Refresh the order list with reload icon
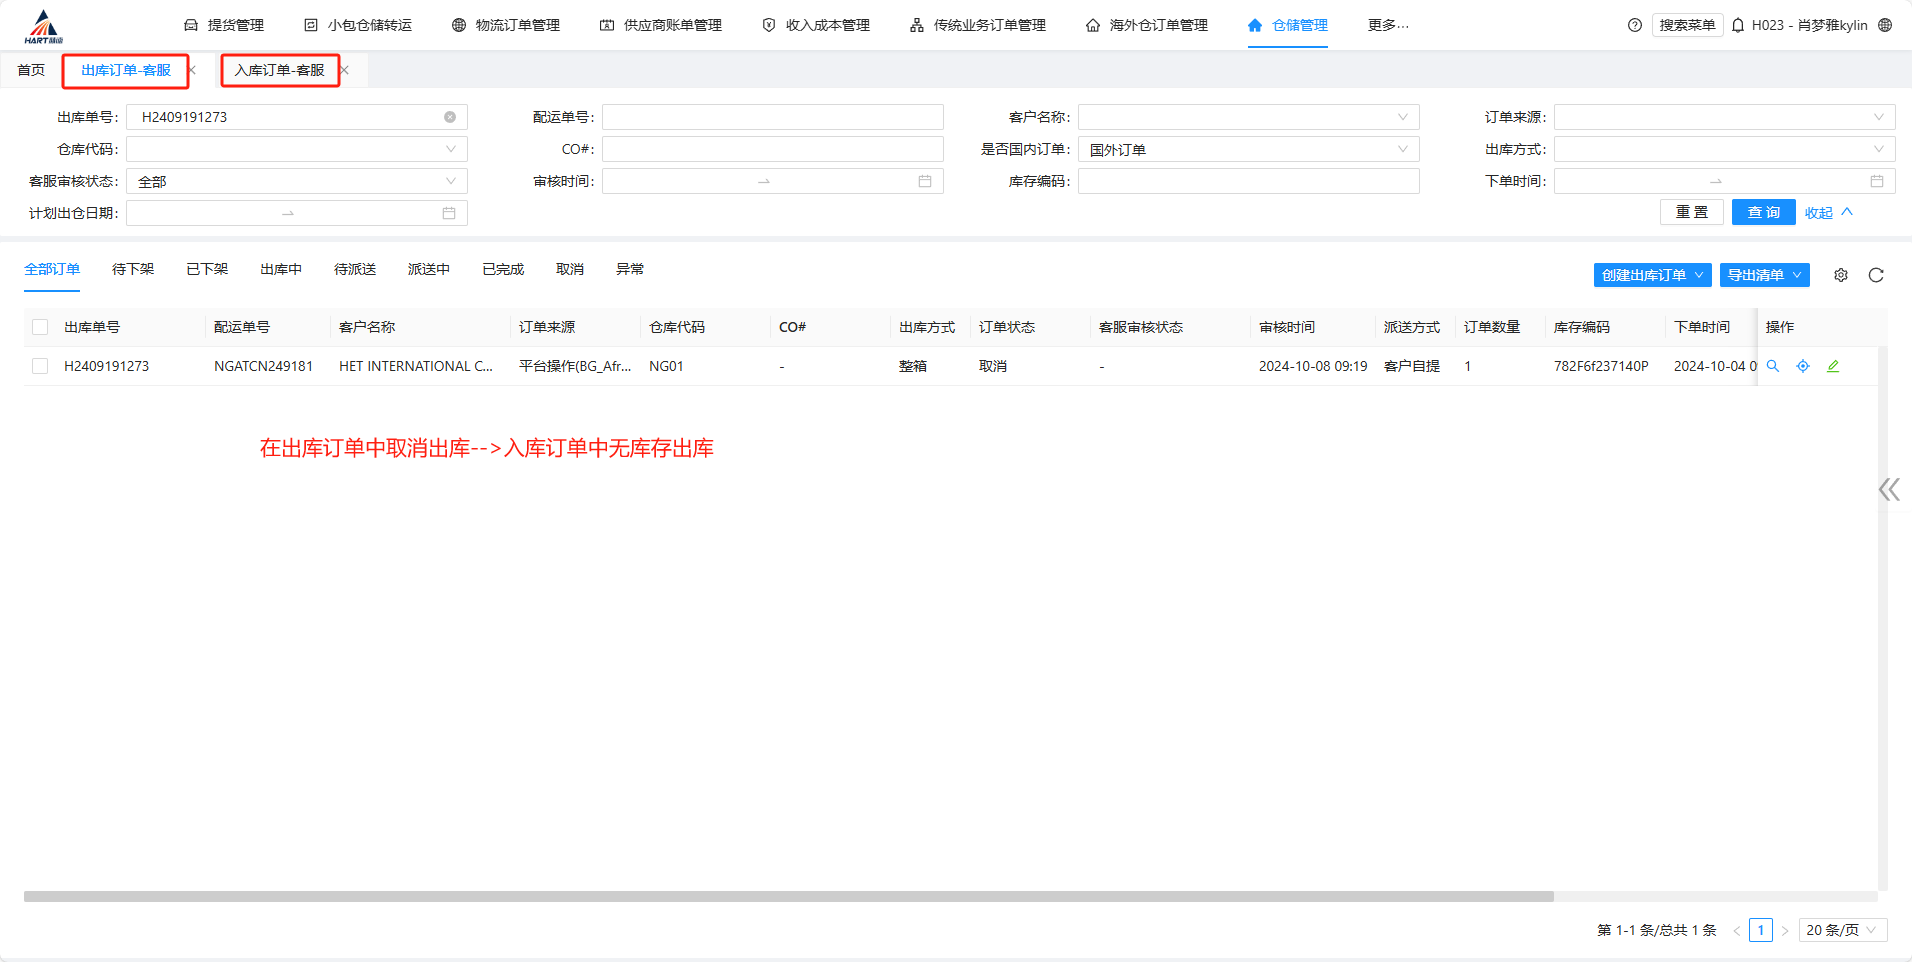The height and width of the screenshot is (962, 1912). coord(1876,275)
